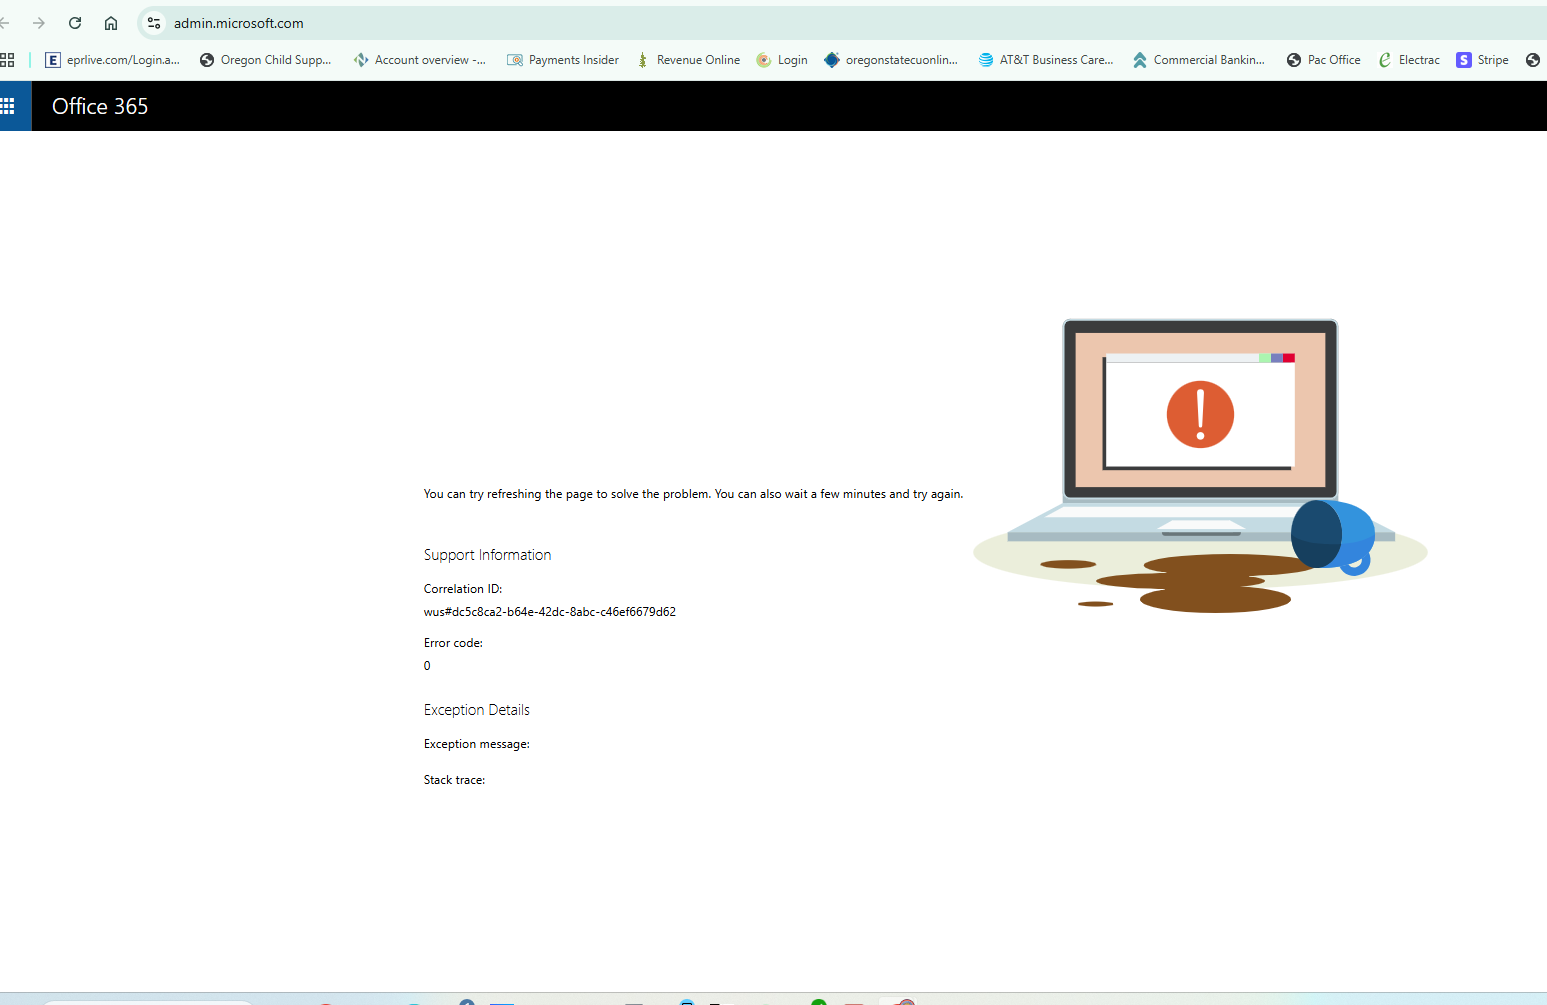Image resolution: width=1547 pixels, height=1005 pixels.
Task: Open the Oregon Child Supp... bookmark
Action: point(266,60)
